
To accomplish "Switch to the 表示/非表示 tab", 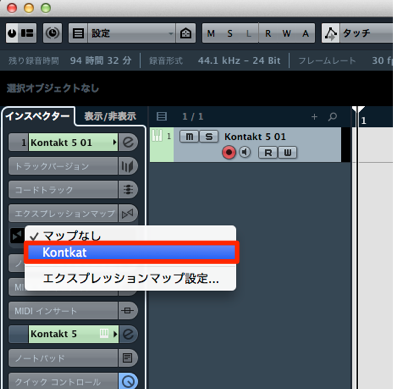I will (110, 116).
